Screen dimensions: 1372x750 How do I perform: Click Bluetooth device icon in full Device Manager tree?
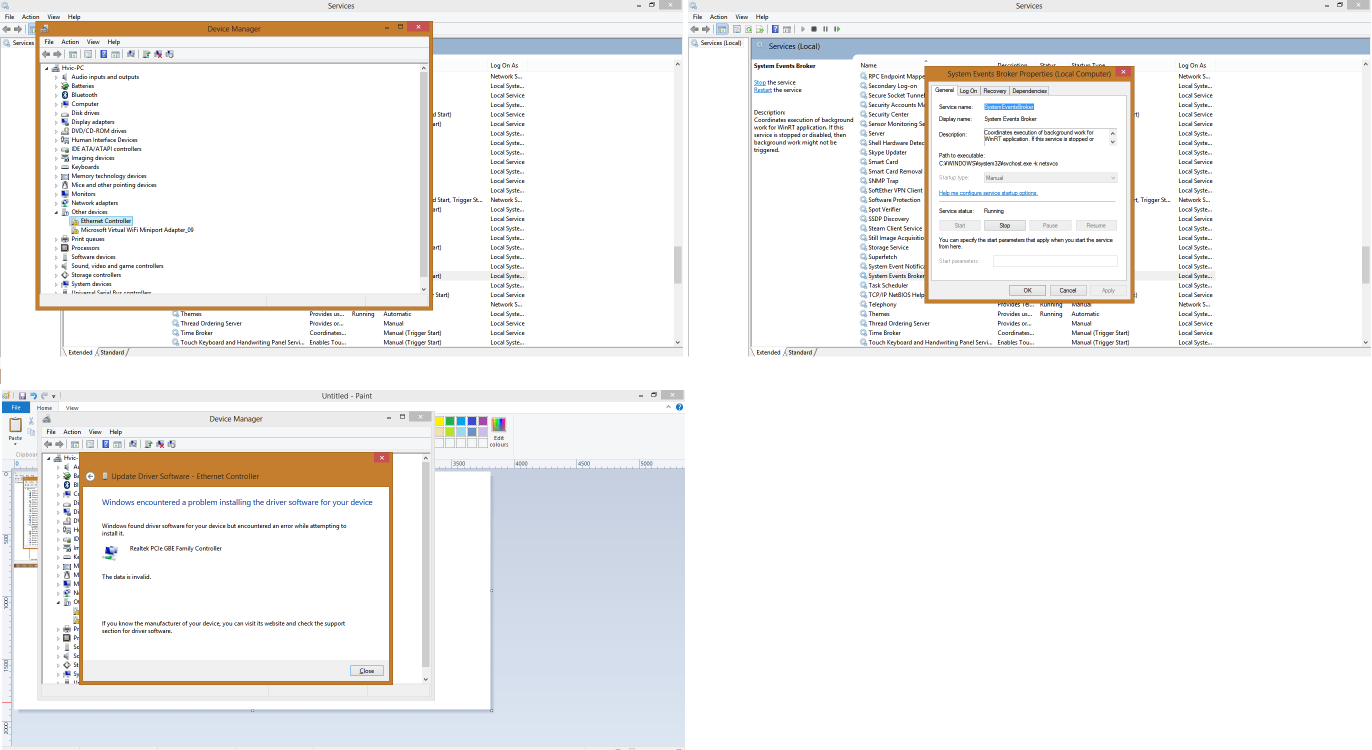coord(65,95)
